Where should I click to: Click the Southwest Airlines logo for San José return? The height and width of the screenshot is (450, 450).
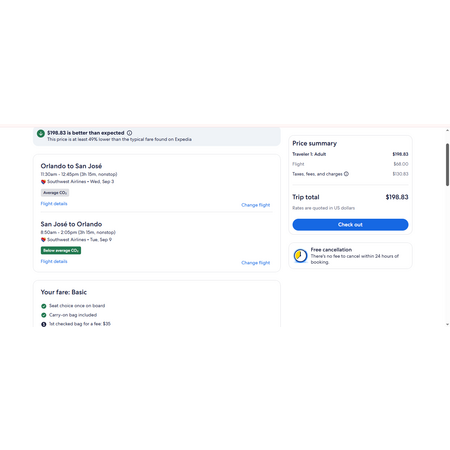pos(43,240)
